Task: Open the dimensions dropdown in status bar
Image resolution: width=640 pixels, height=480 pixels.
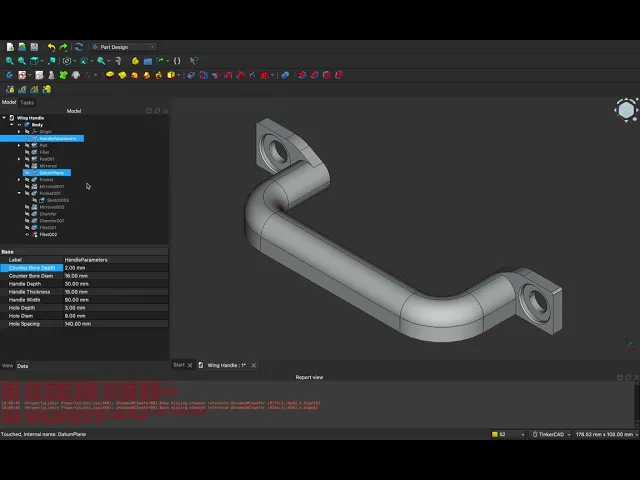Action: coord(607,434)
